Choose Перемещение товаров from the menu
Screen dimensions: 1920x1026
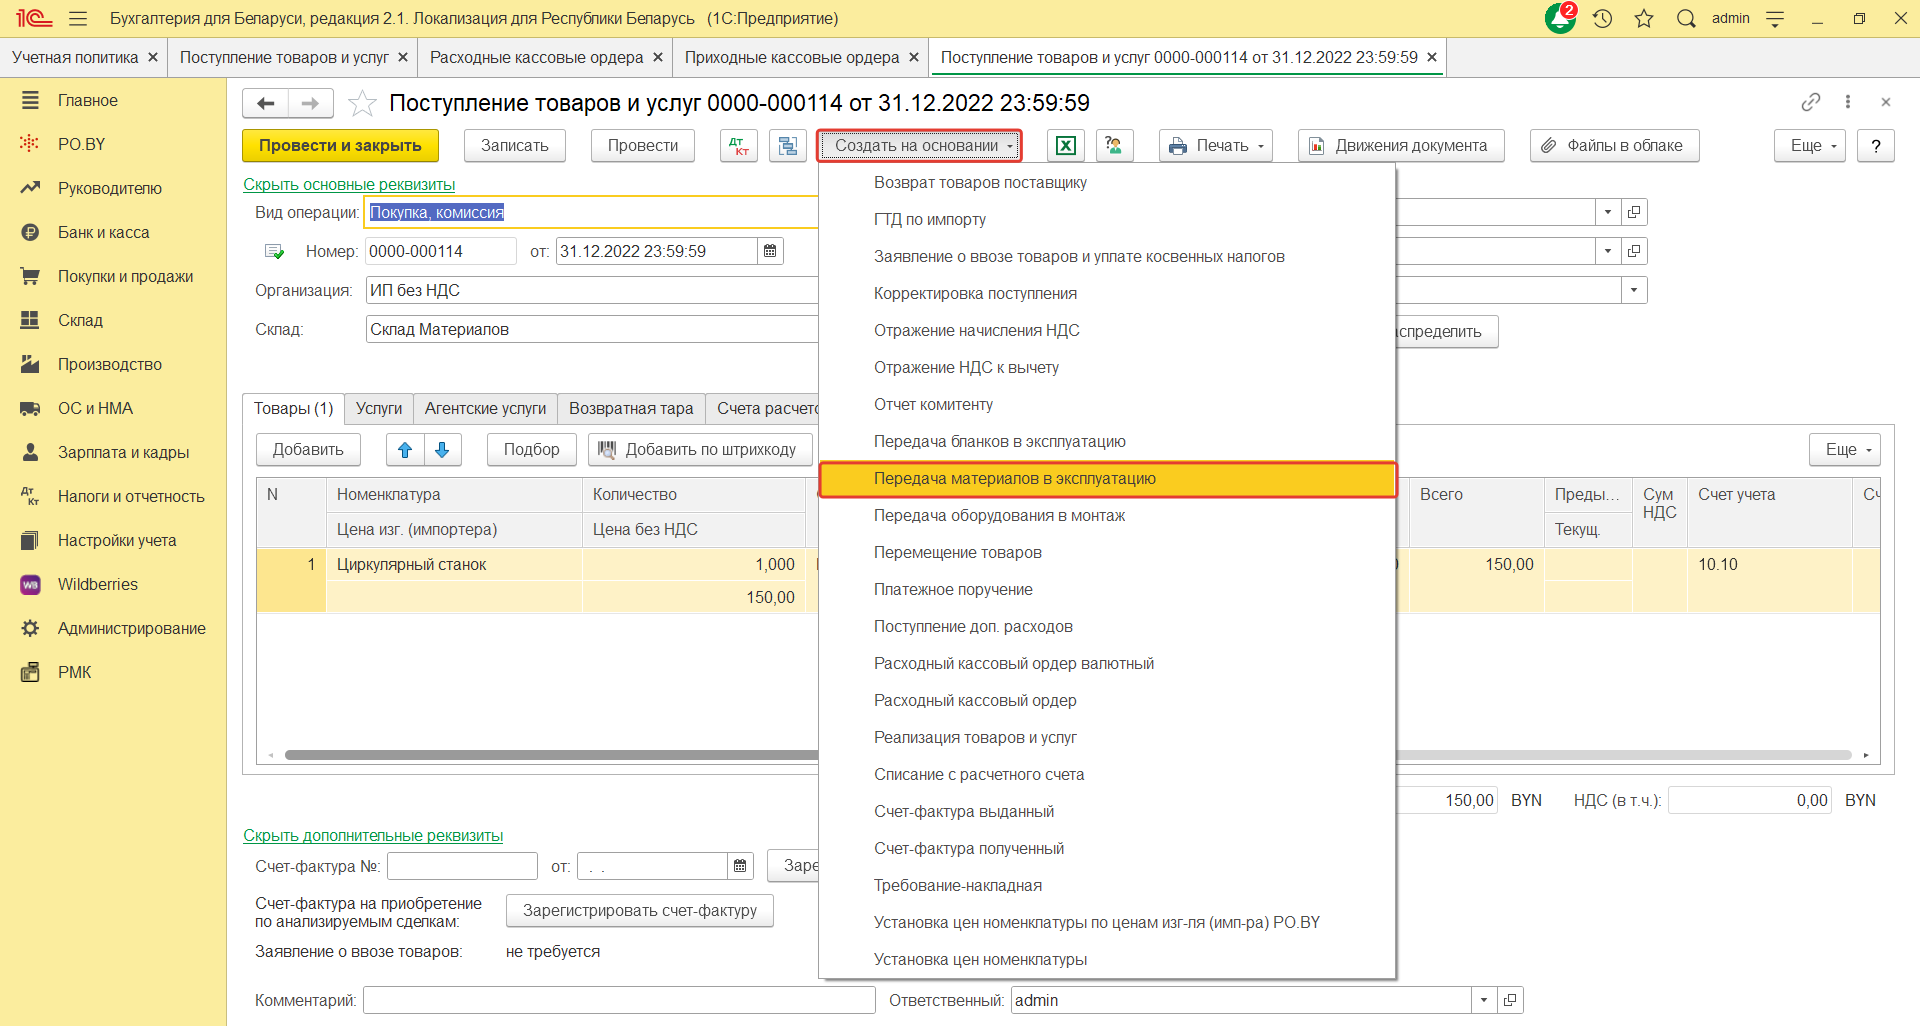(x=957, y=553)
